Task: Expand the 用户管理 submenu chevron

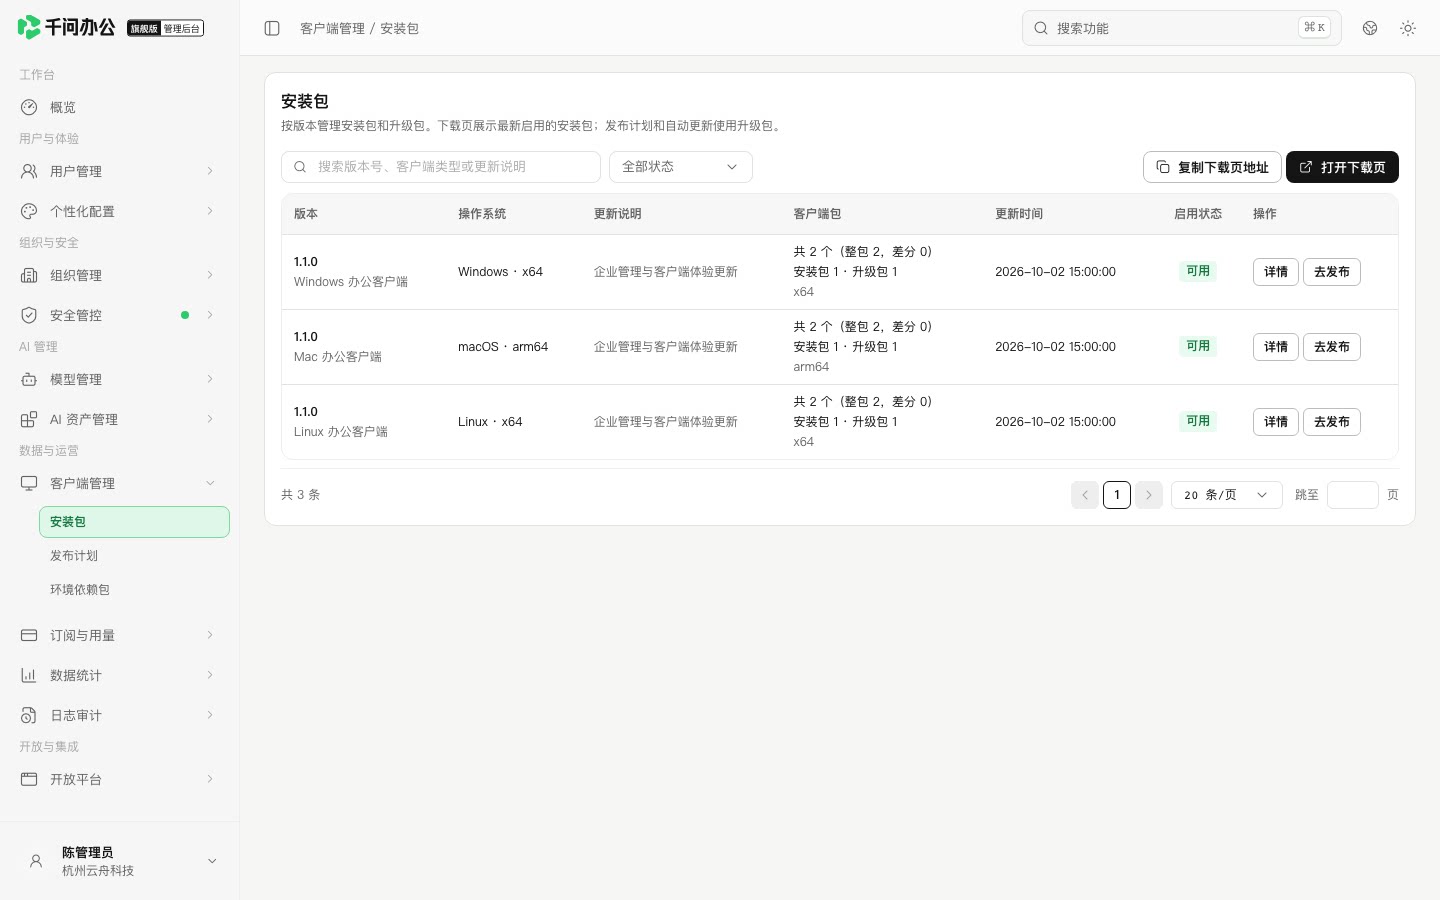Action: (210, 171)
